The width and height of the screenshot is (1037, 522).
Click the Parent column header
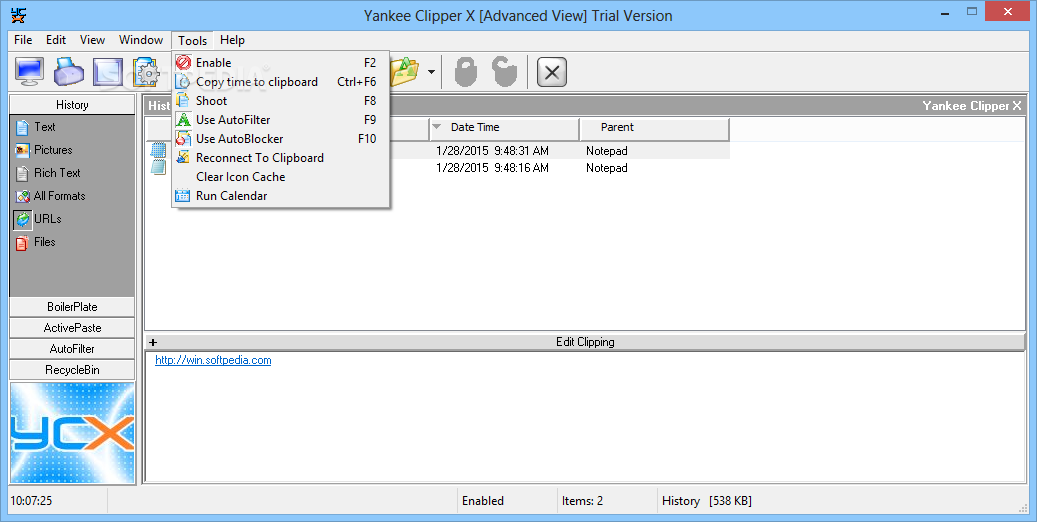654,128
